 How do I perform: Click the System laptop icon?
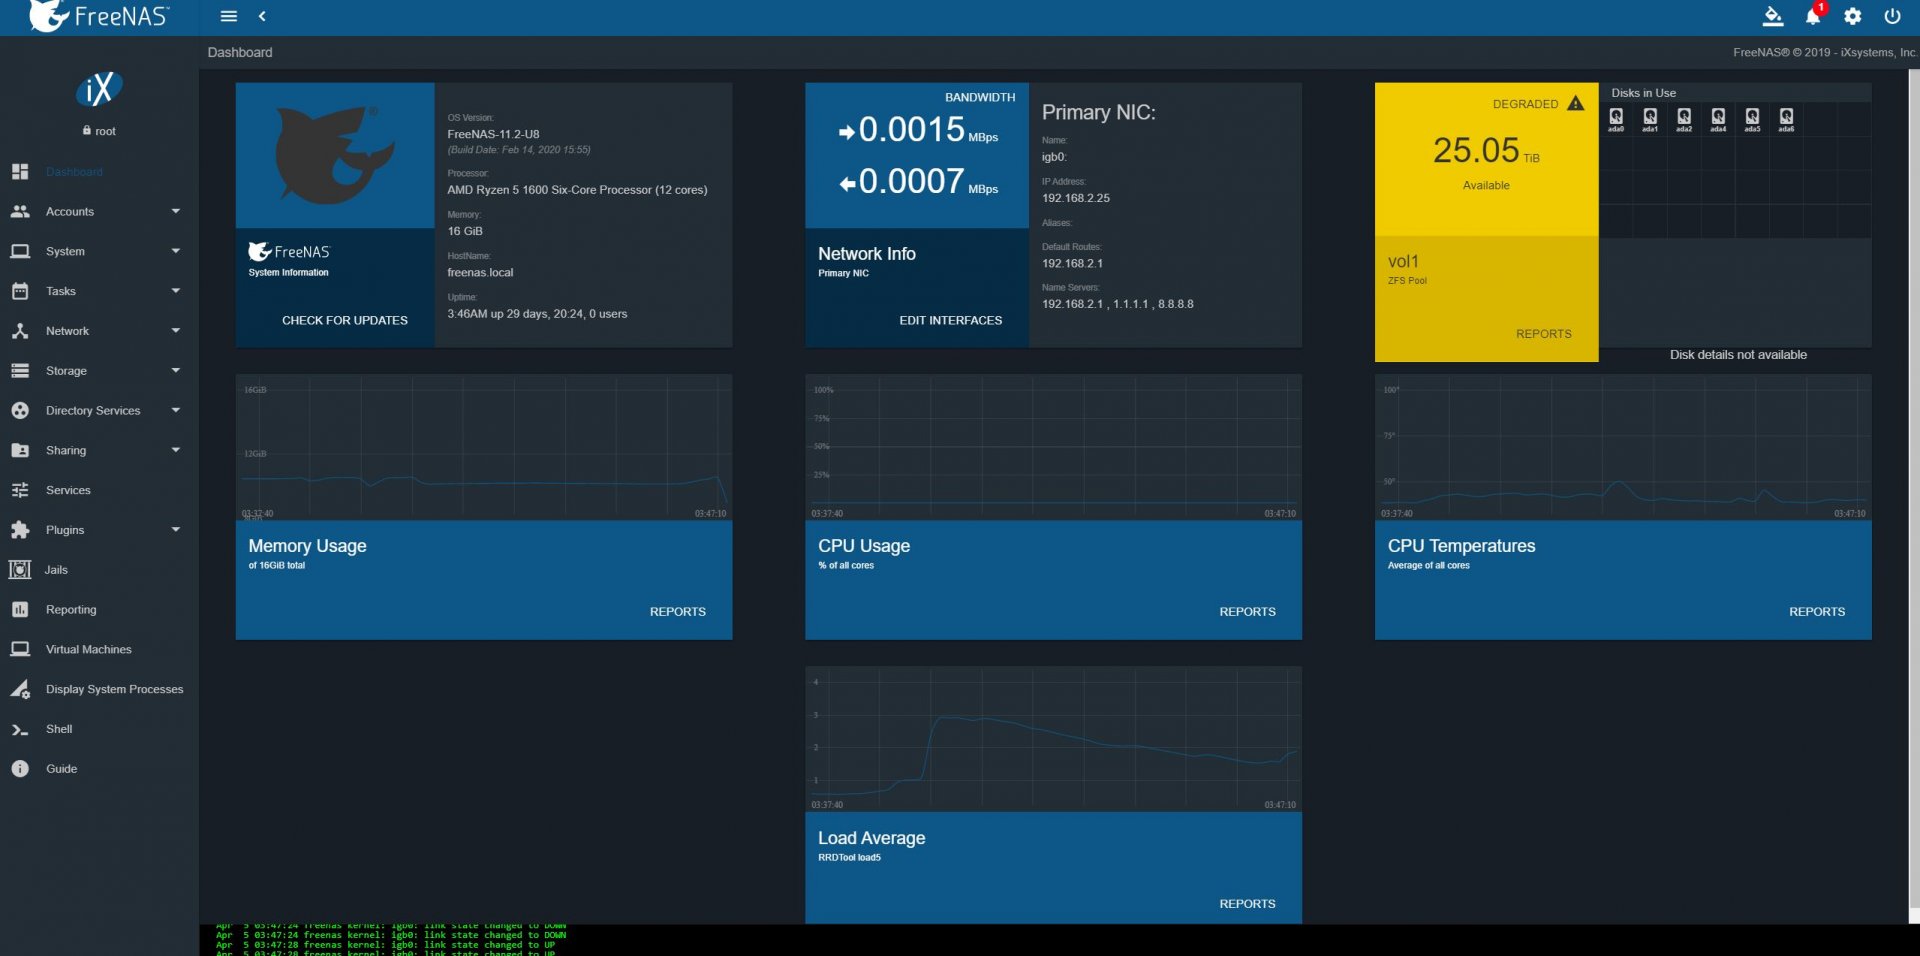coord(20,251)
